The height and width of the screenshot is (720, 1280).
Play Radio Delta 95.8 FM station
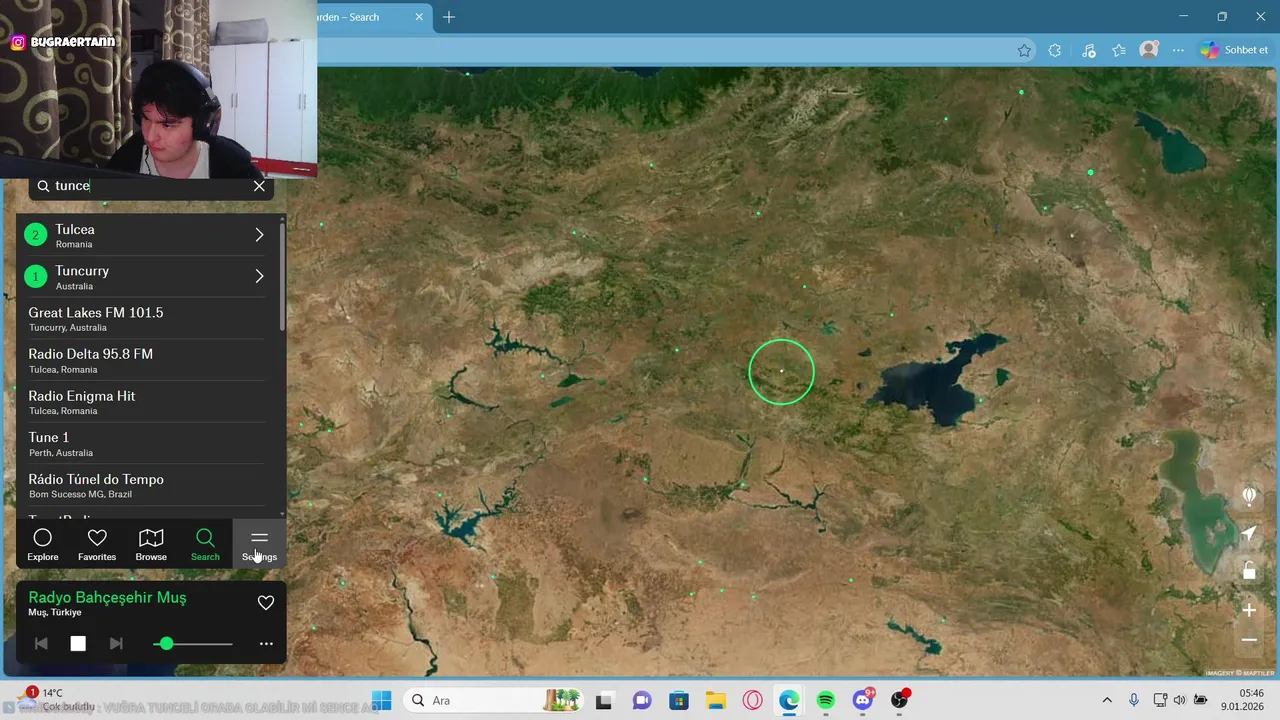coord(148,360)
